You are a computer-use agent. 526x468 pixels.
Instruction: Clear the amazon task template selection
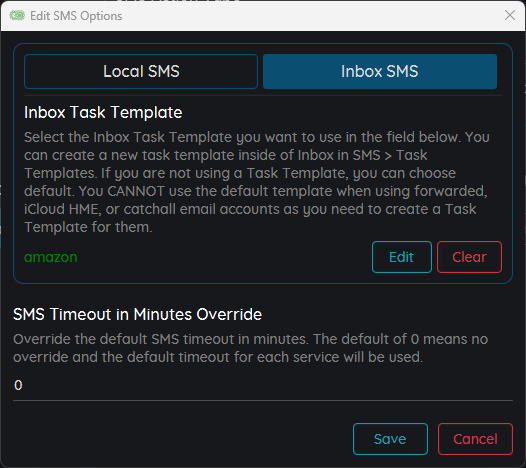point(469,257)
